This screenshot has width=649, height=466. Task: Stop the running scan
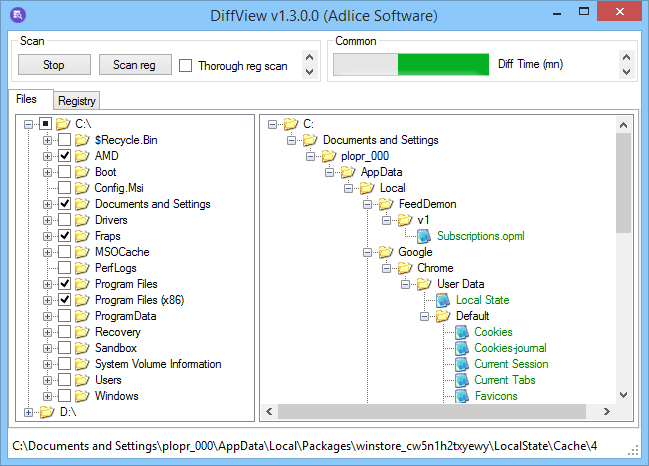[54, 65]
